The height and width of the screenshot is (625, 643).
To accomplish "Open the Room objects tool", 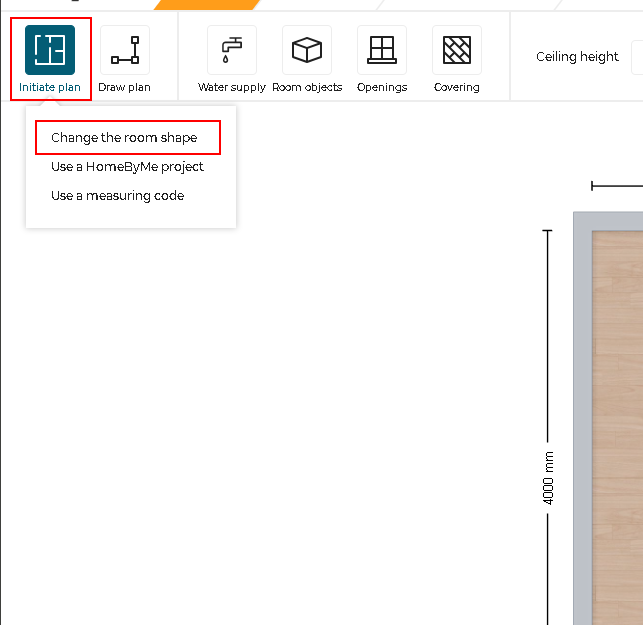I will (307, 50).
